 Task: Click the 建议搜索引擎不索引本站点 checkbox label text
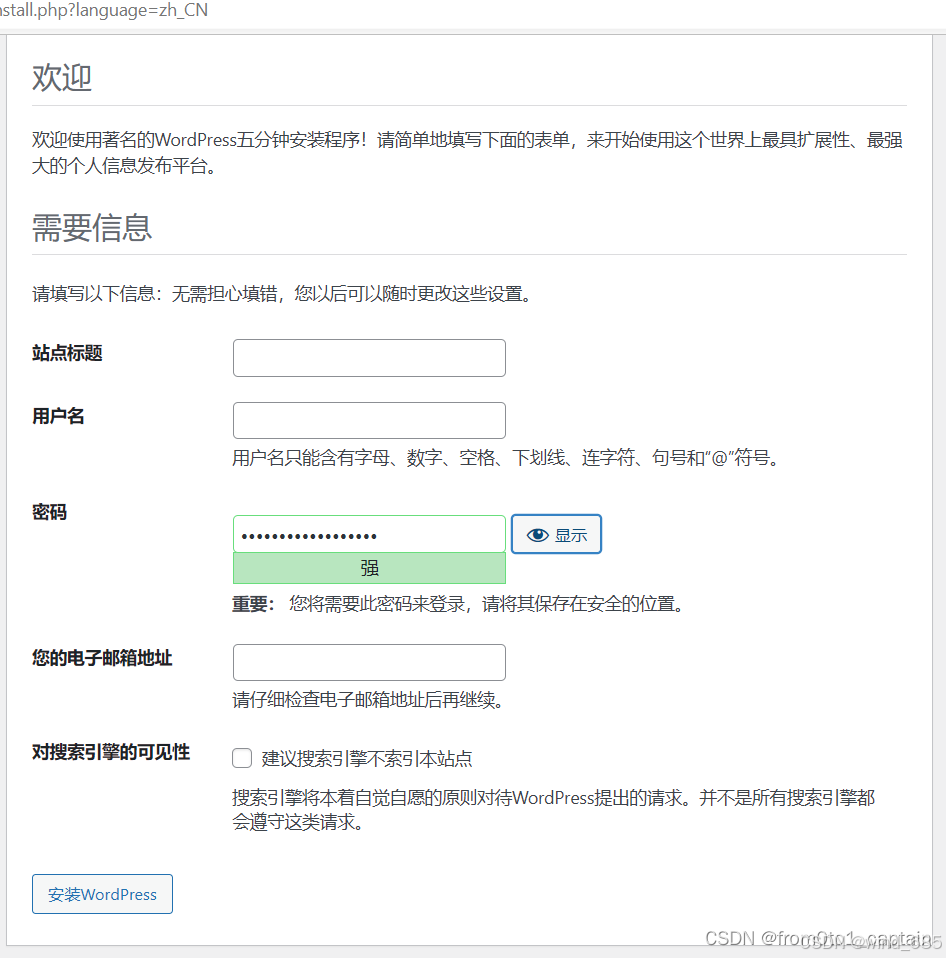click(x=367, y=759)
